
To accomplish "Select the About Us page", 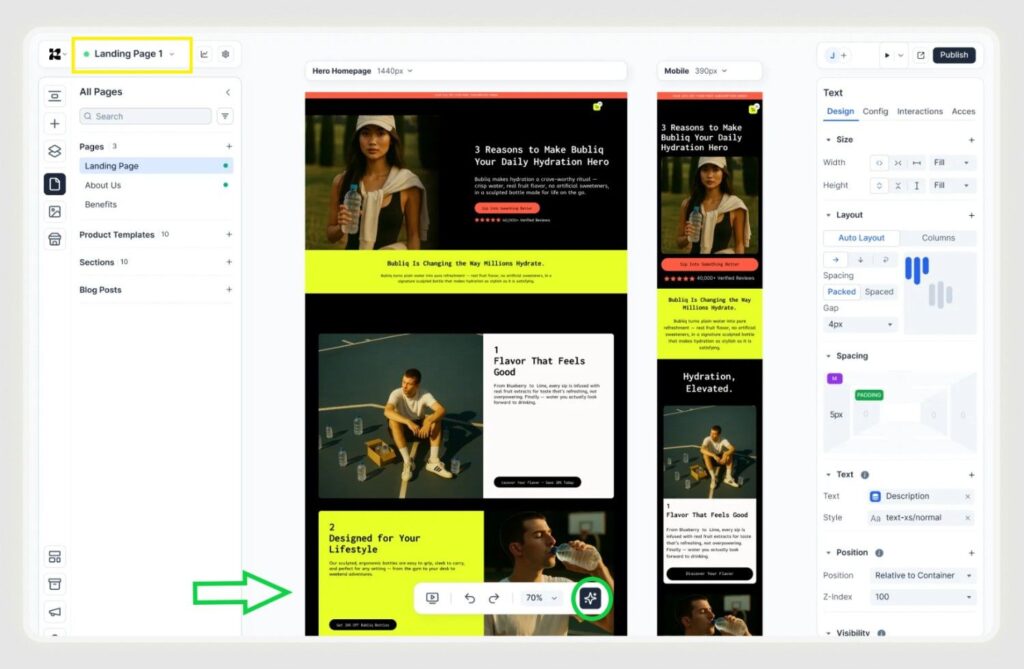I will 103,184.
